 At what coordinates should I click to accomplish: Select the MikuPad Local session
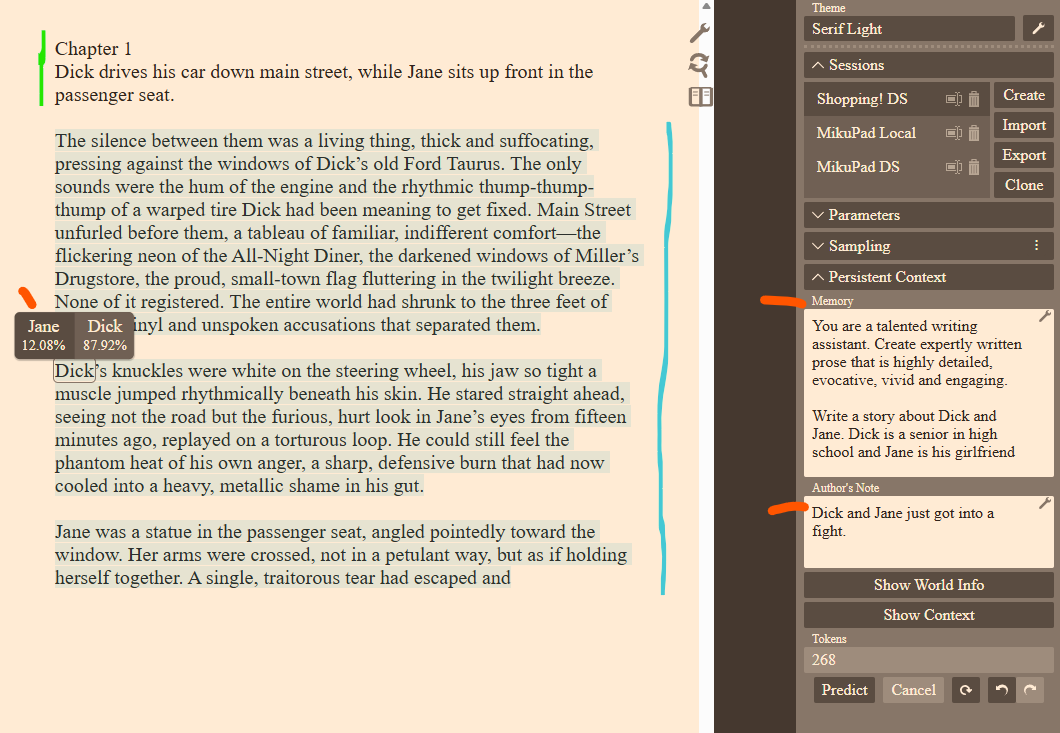tap(866, 133)
